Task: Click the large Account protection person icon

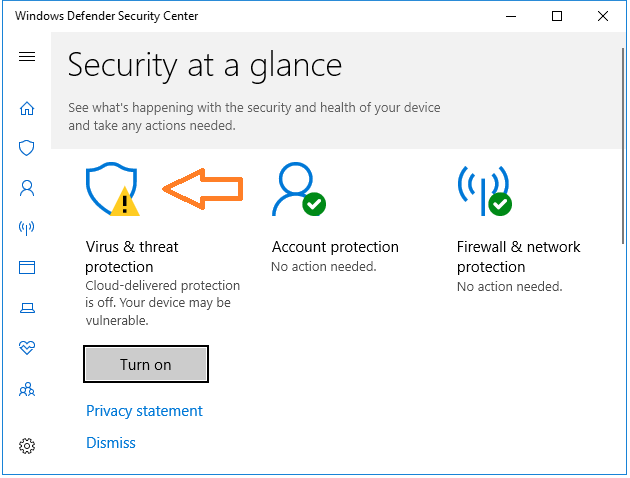Action: (299, 189)
